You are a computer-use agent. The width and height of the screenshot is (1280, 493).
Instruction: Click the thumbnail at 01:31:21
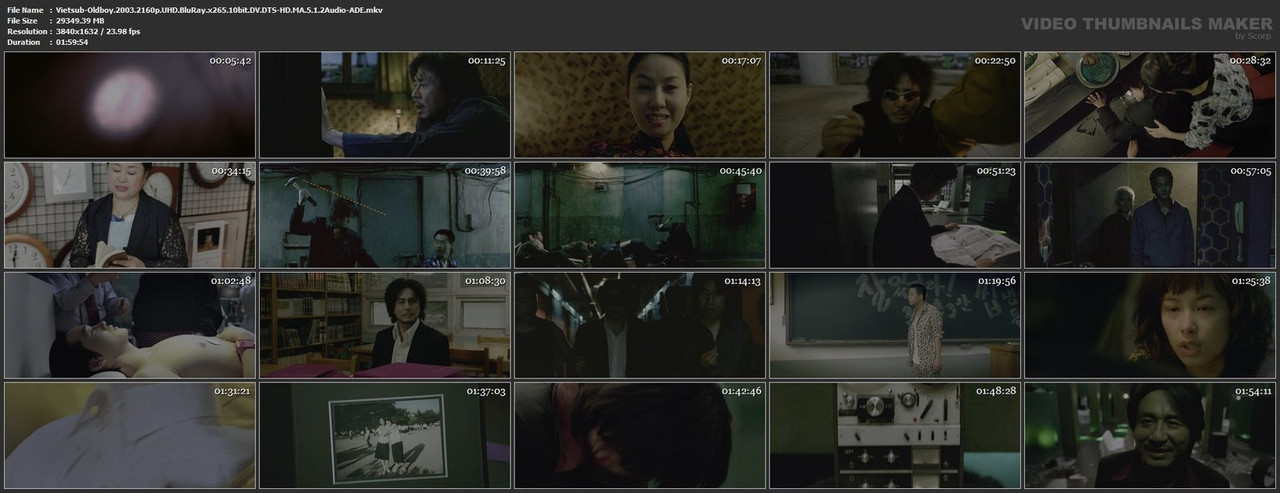[129, 434]
